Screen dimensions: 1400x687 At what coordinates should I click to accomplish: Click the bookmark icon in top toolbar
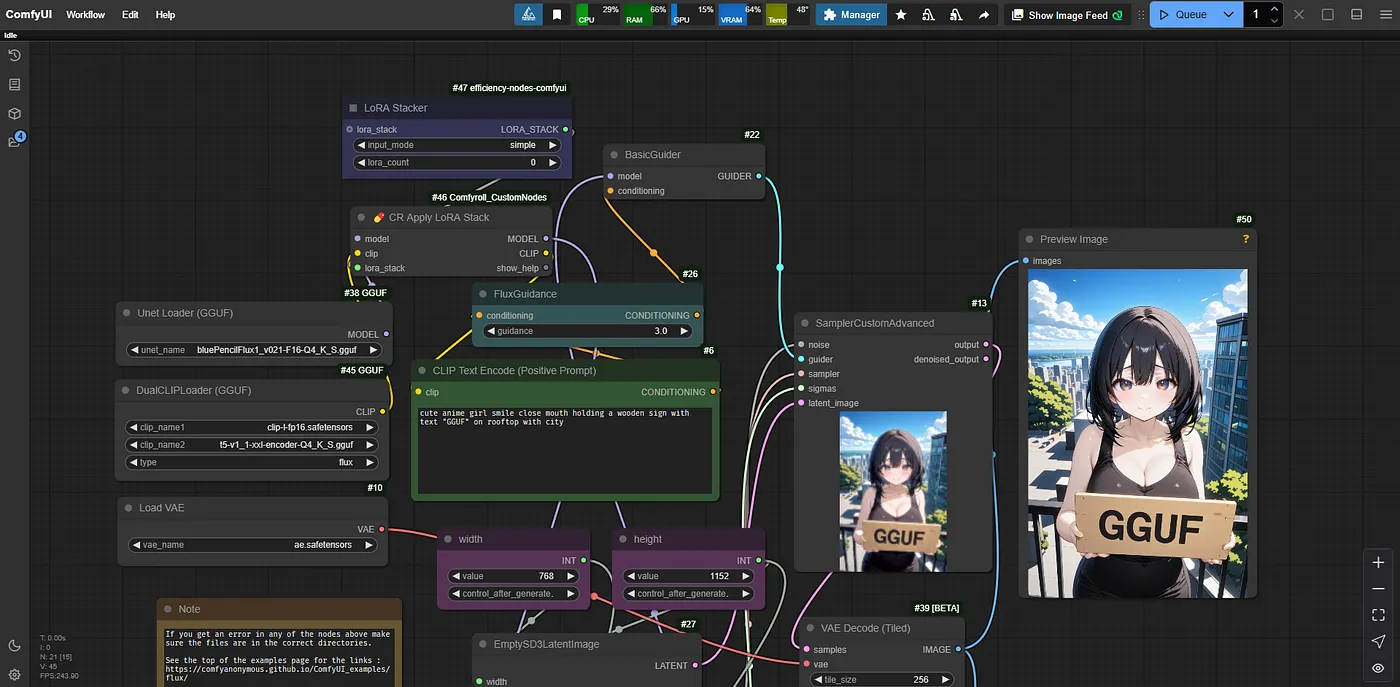click(x=557, y=15)
